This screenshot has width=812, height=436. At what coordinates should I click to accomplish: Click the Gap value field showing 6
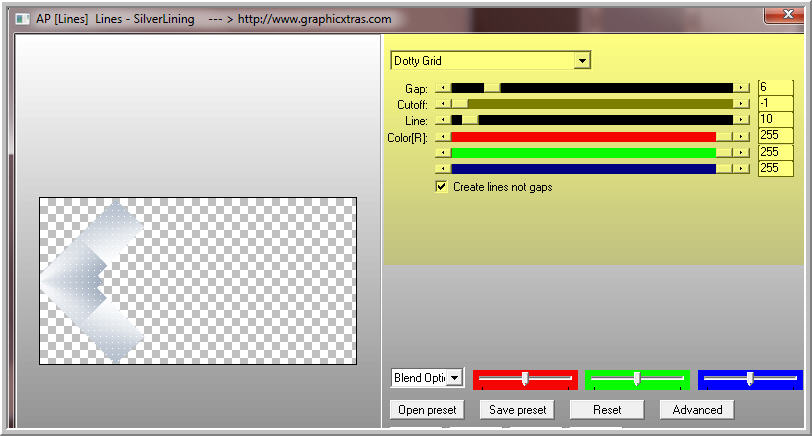(x=776, y=88)
